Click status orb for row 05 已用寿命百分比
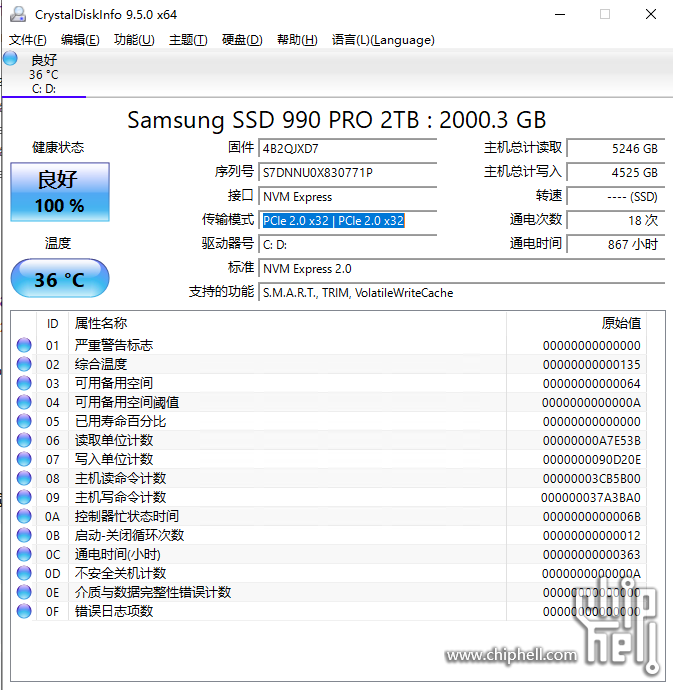 (24, 421)
